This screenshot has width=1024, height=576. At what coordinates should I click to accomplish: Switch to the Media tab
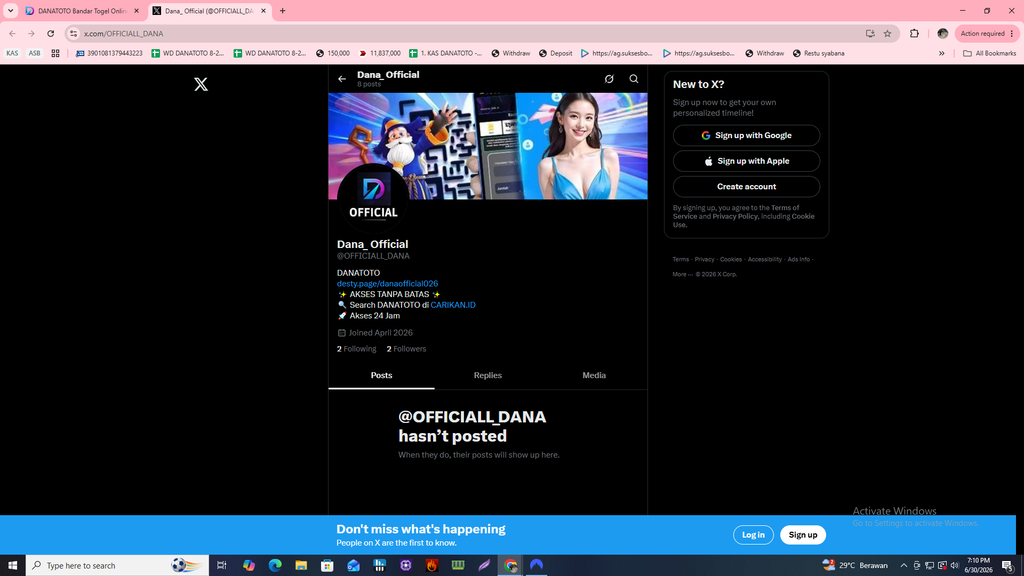click(x=594, y=376)
